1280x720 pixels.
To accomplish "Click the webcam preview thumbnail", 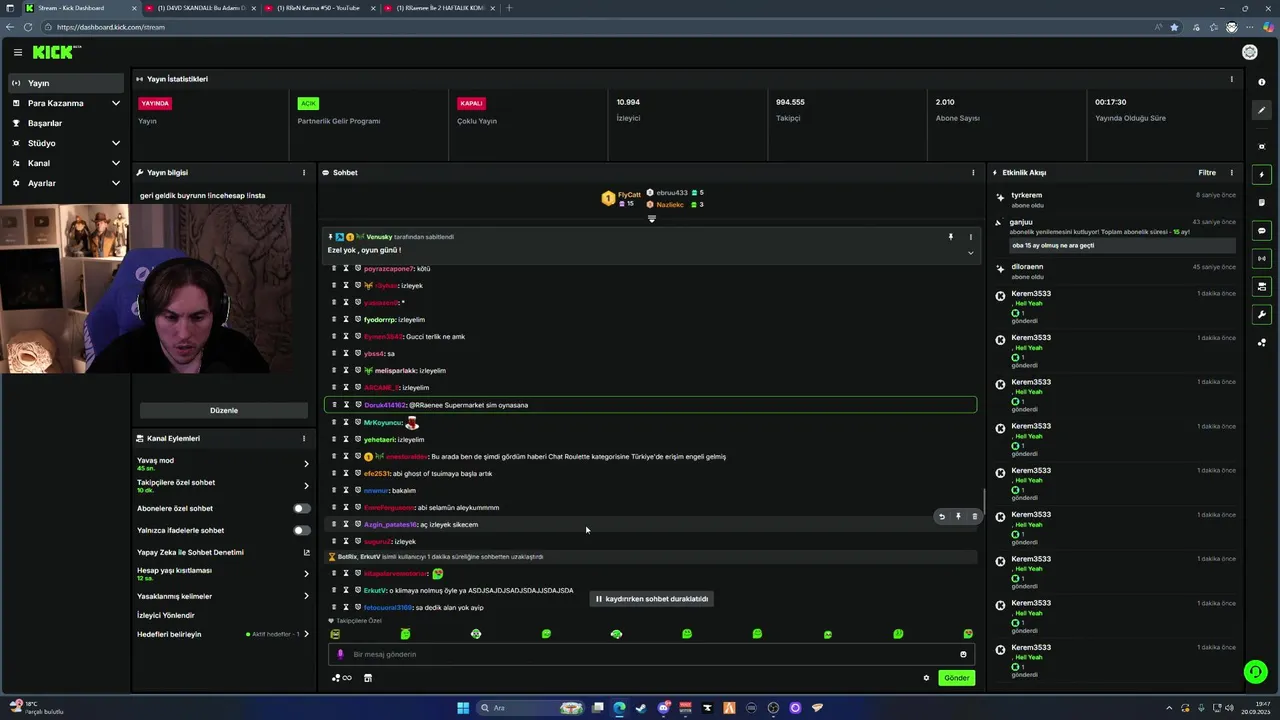I will (x=148, y=289).
